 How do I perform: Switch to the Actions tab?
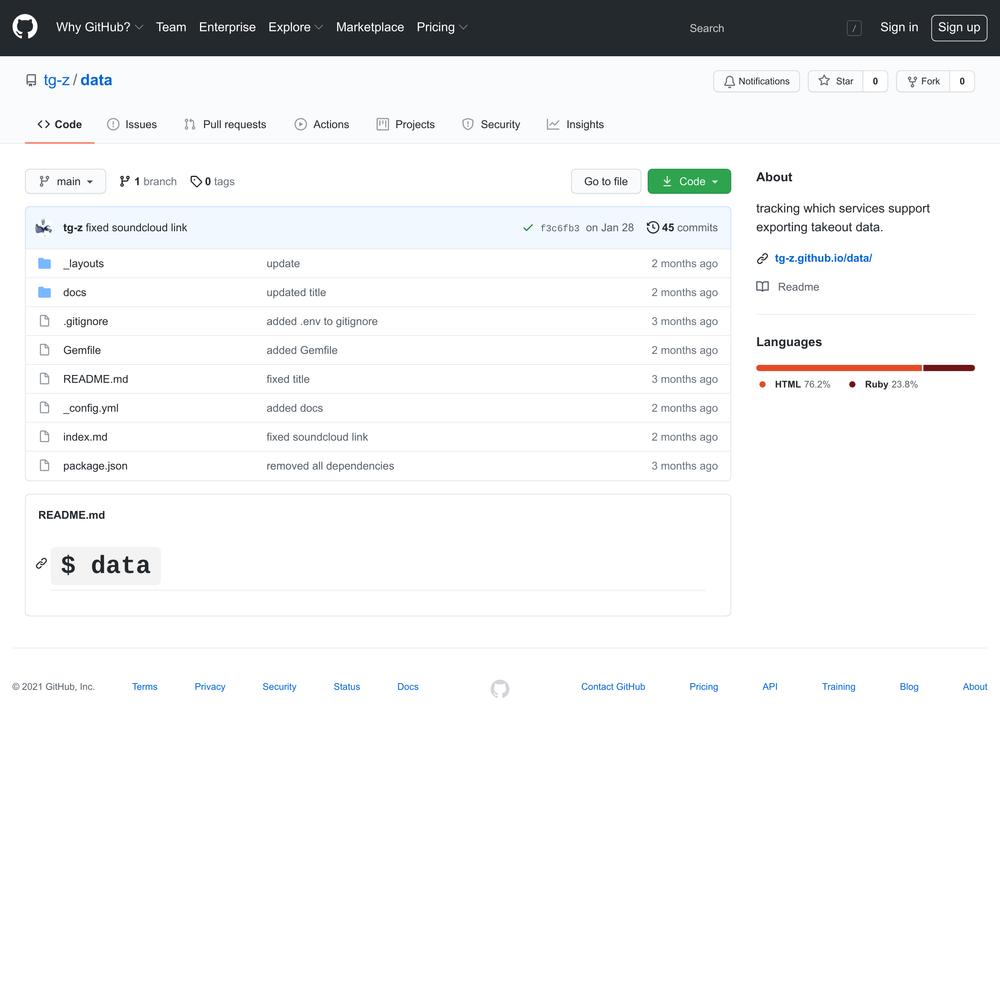point(322,124)
